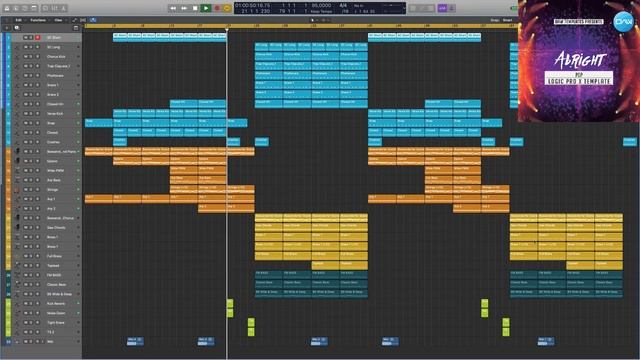Click the Show Flex icon
This screenshot has height=360, width=640.
point(83,20)
